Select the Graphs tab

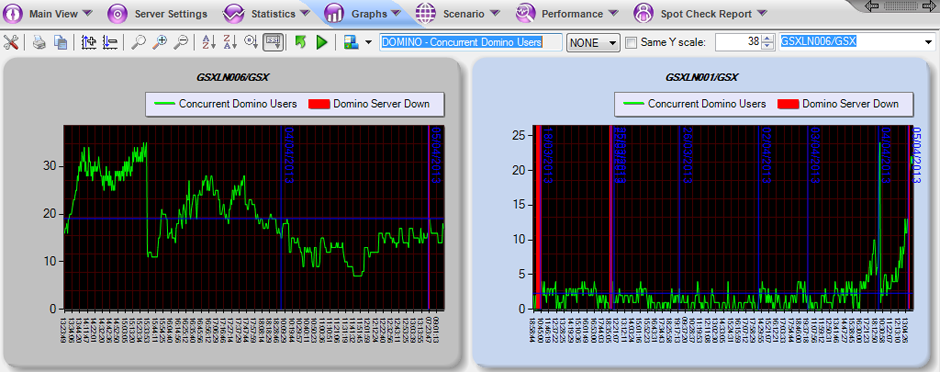(x=369, y=13)
